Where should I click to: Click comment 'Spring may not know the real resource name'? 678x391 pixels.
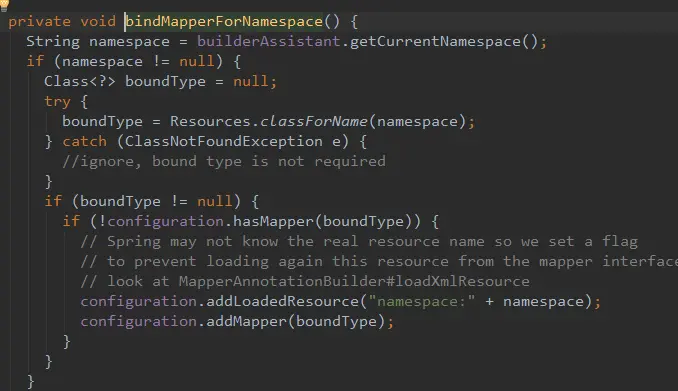coord(359,241)
